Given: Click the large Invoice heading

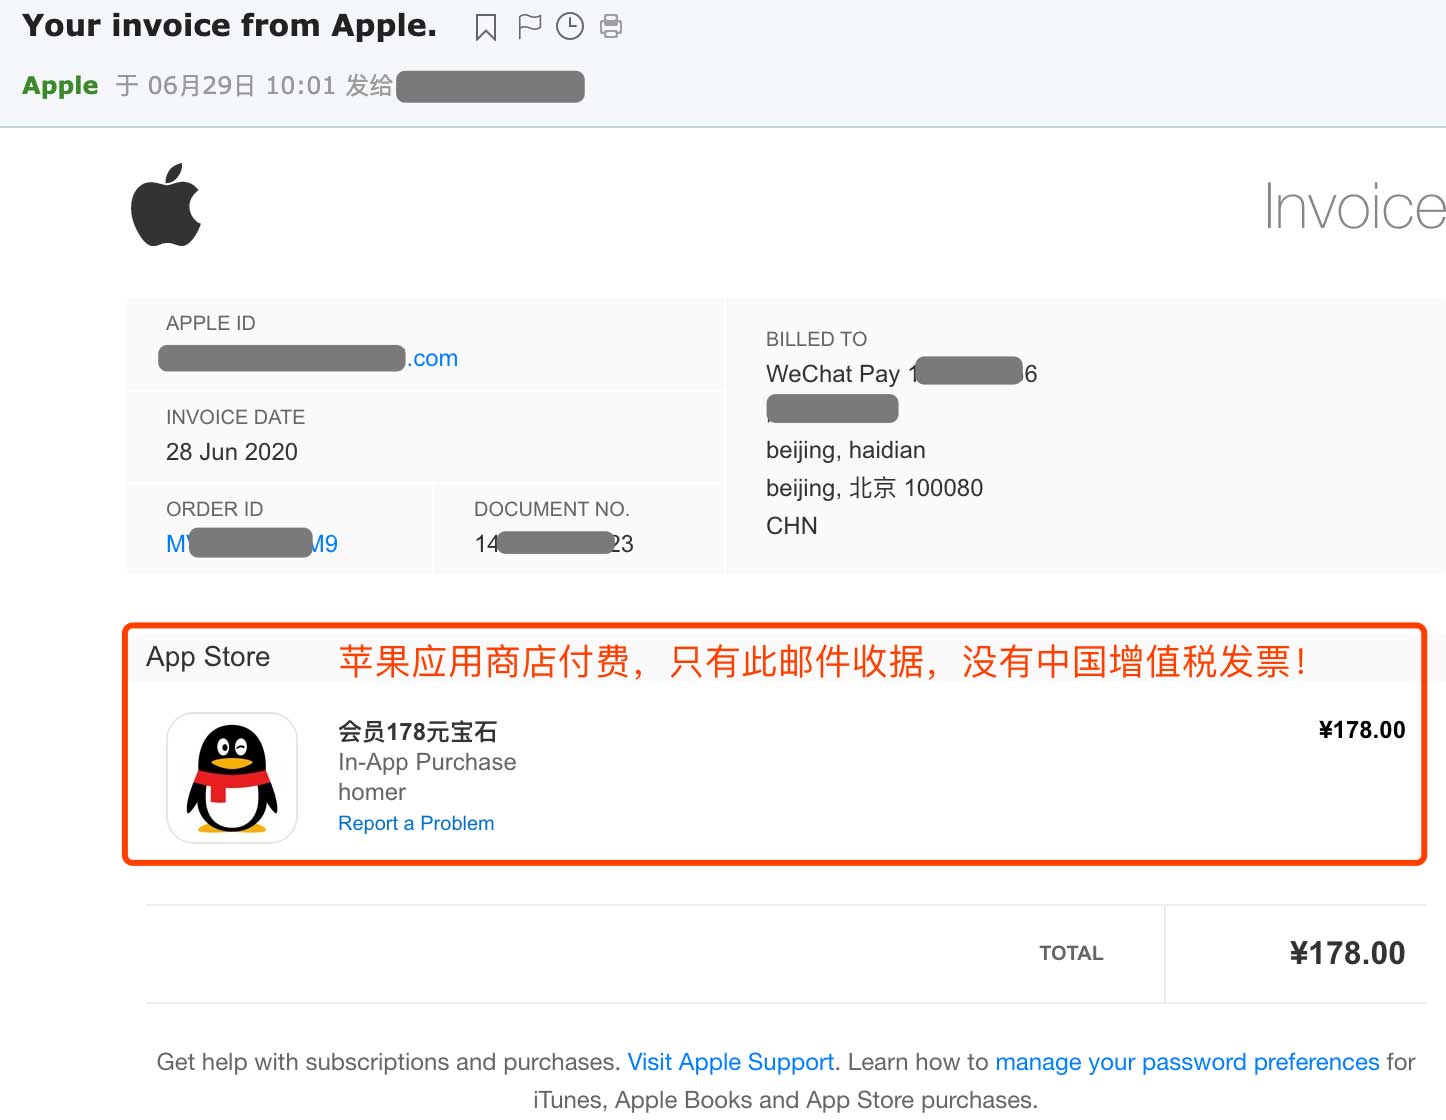Looking at the screenshot, I should (x=1355, y=207).
